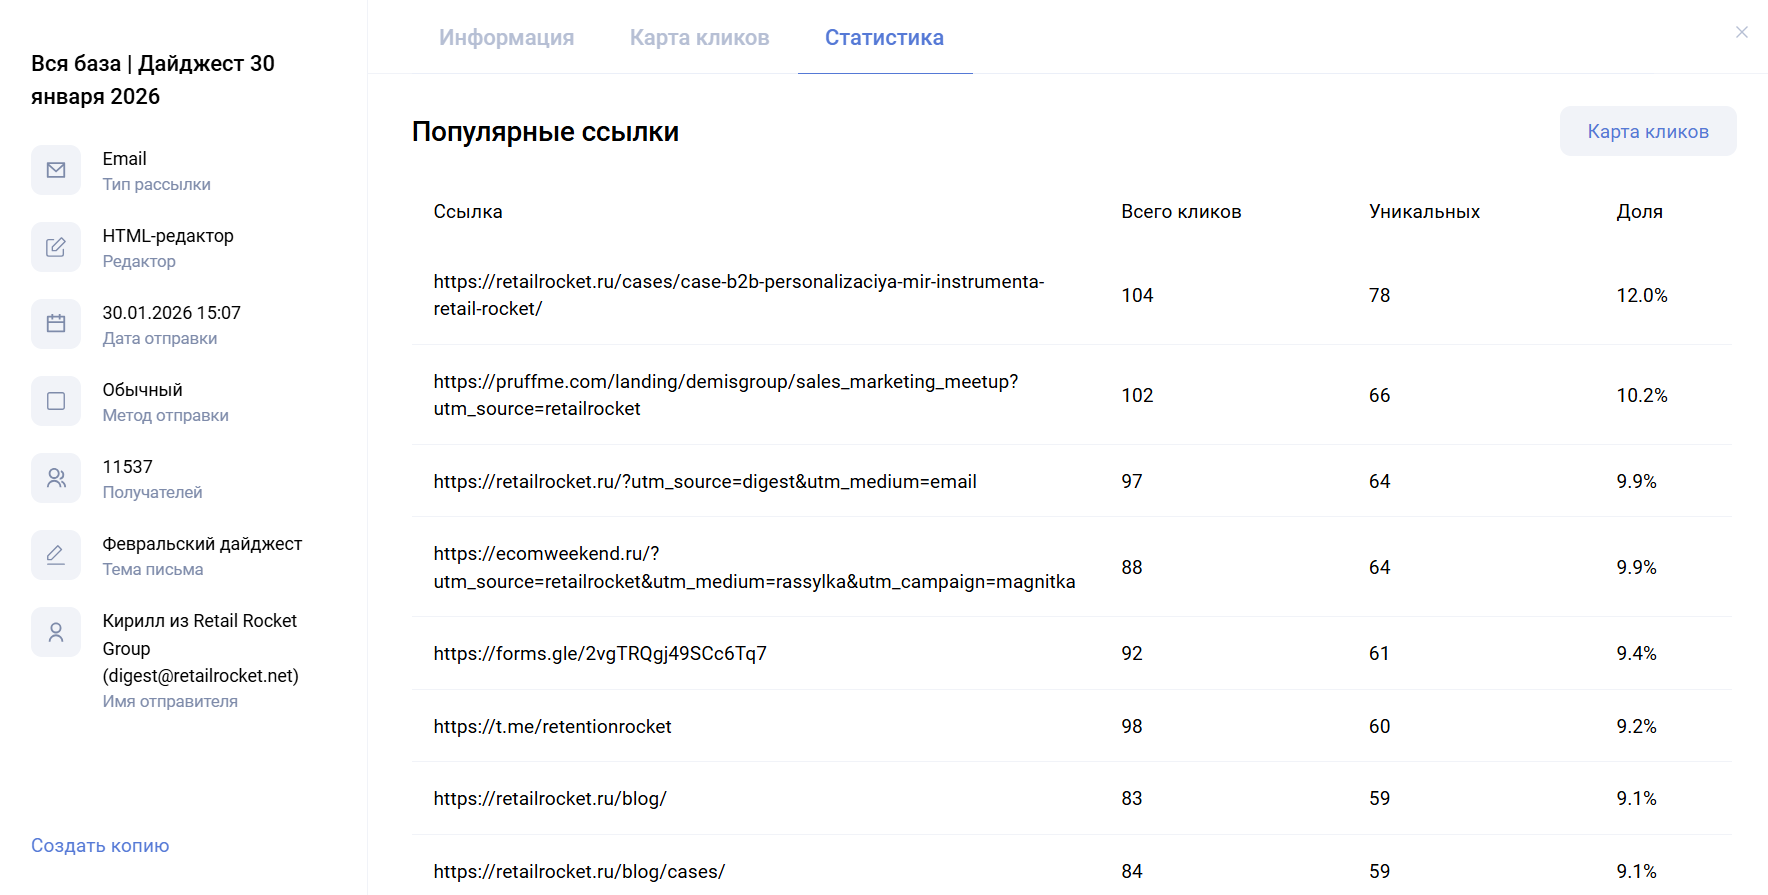Switch to the Информация tab
Image resolution: width=1768 pixels, height=895 pixels.
[506, 38]
